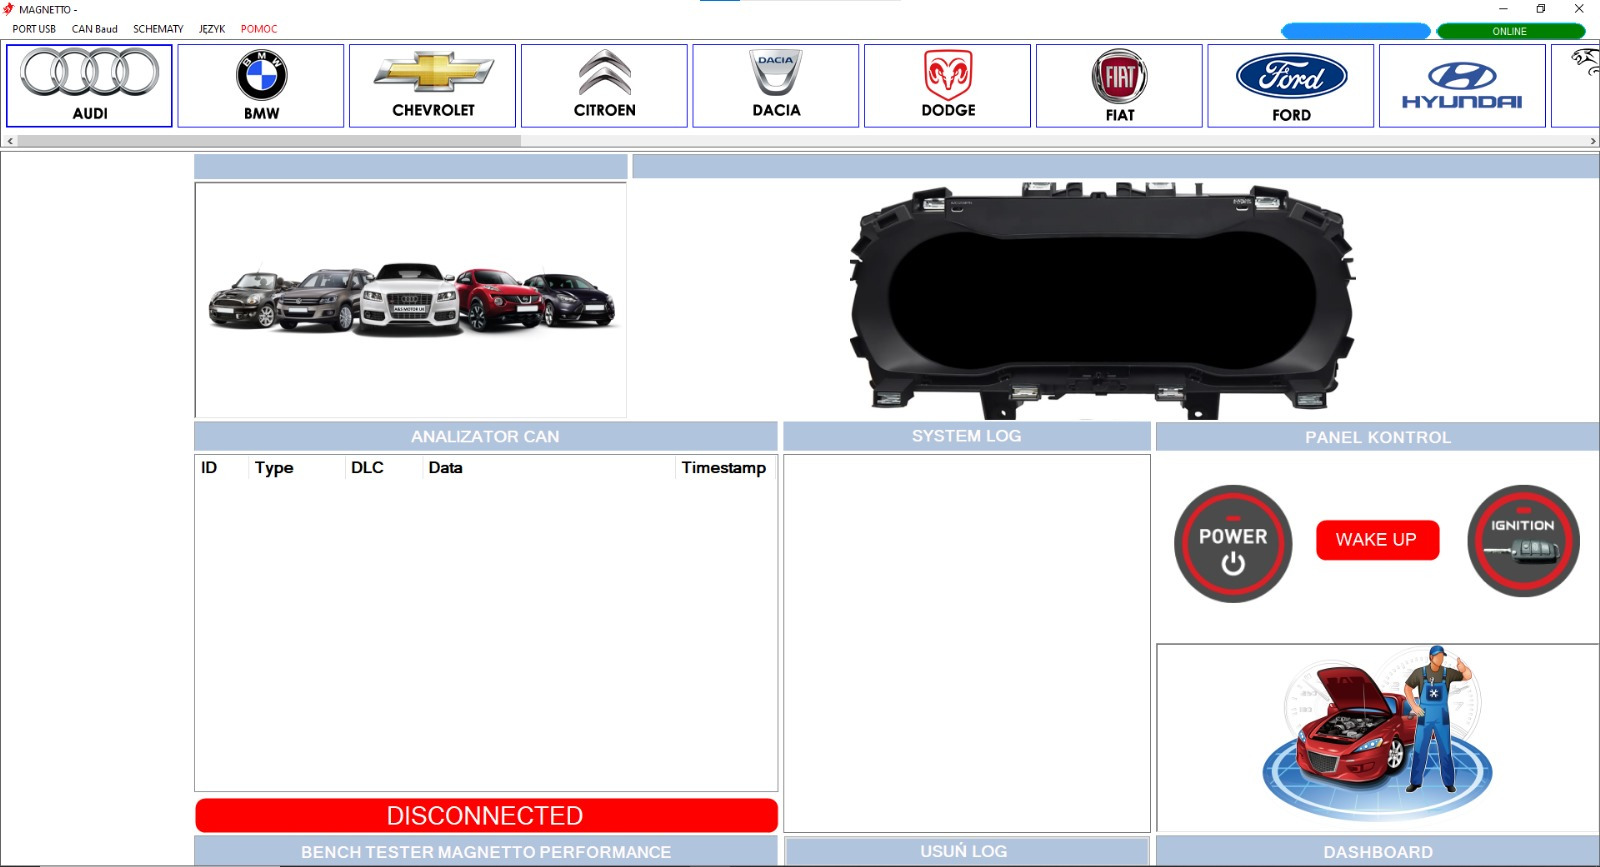
Task: Open the SCHEMATY menu
Action: tap(158, 29)
